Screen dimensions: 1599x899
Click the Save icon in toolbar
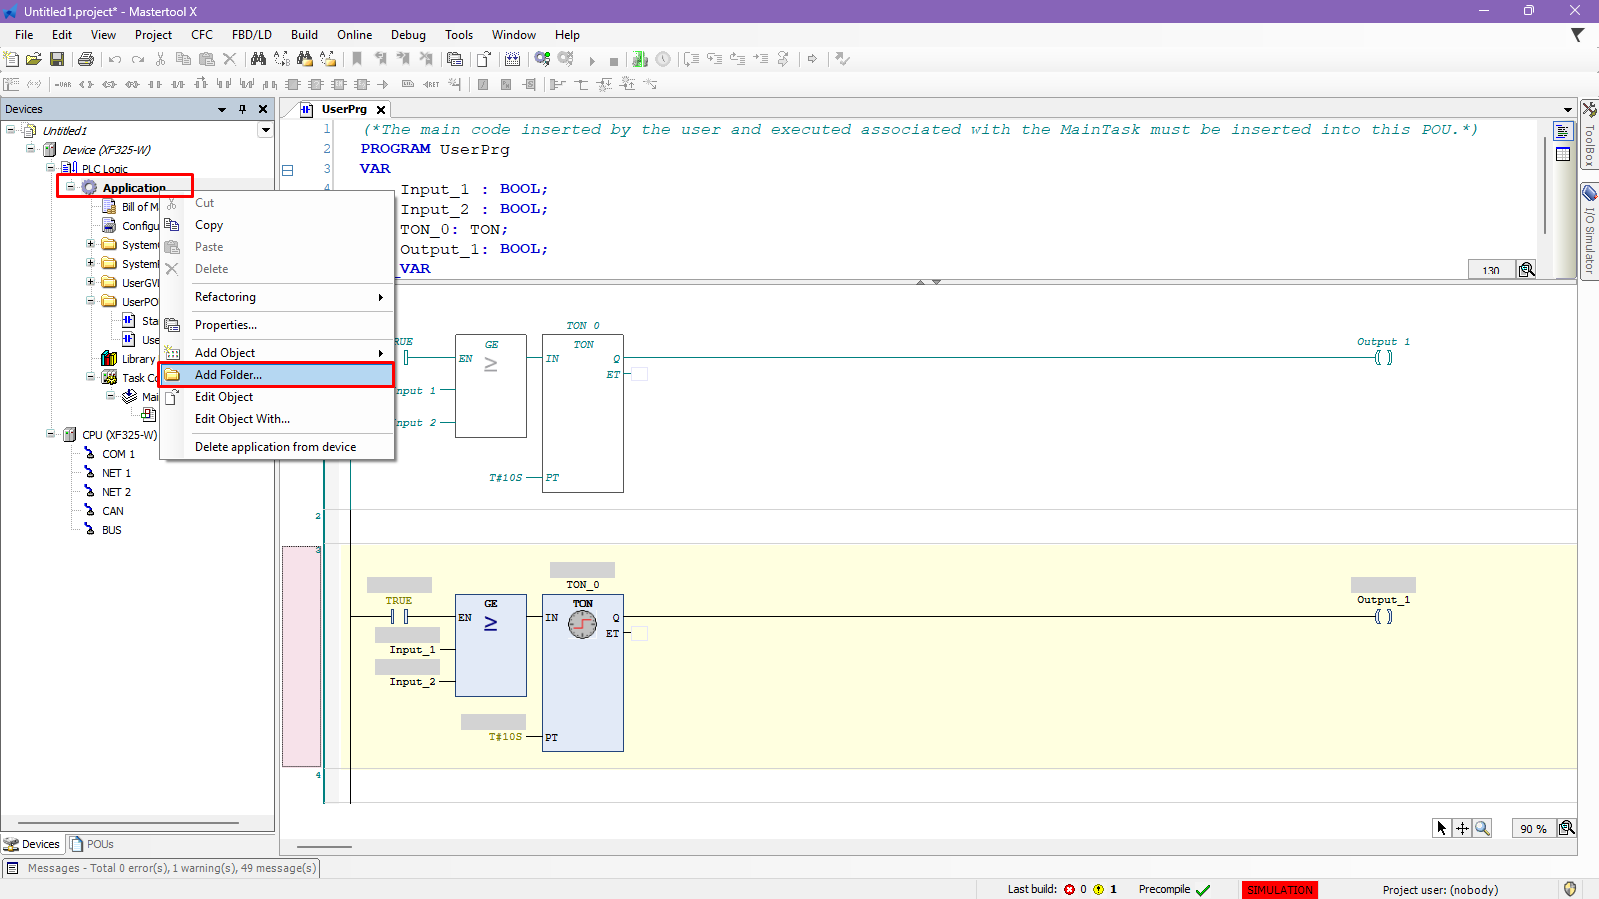tap(57, 59)
